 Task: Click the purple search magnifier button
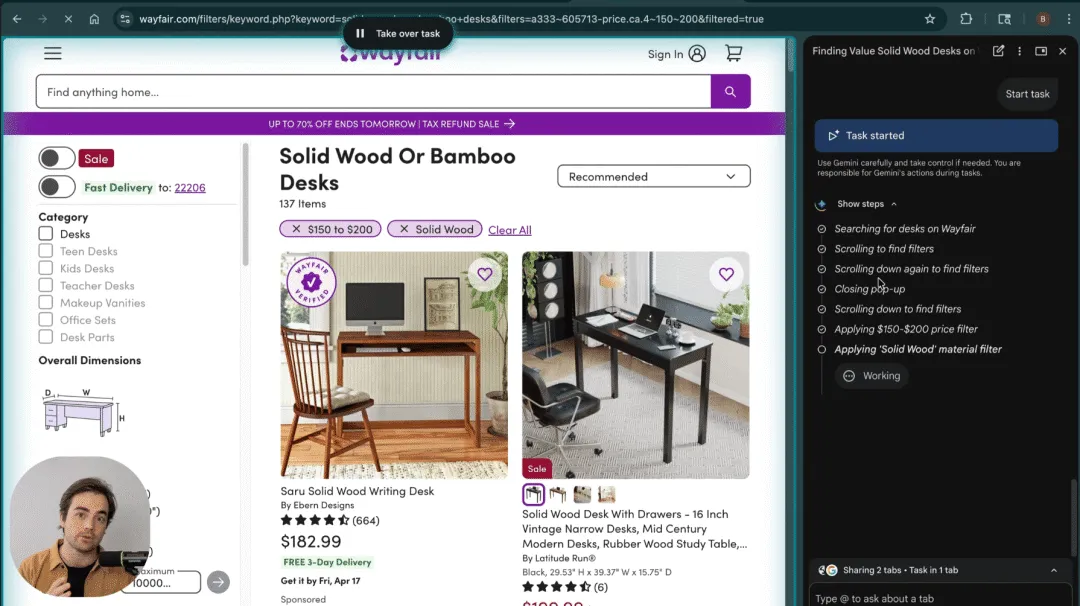(730, 92)
